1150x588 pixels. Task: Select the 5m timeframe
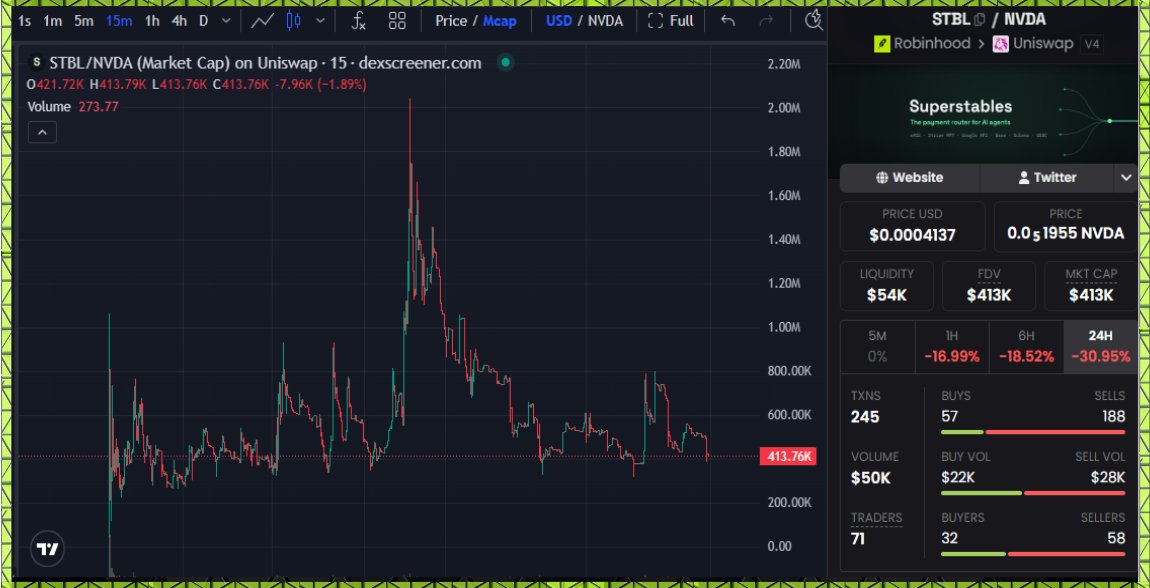click(x=84, y=21)
